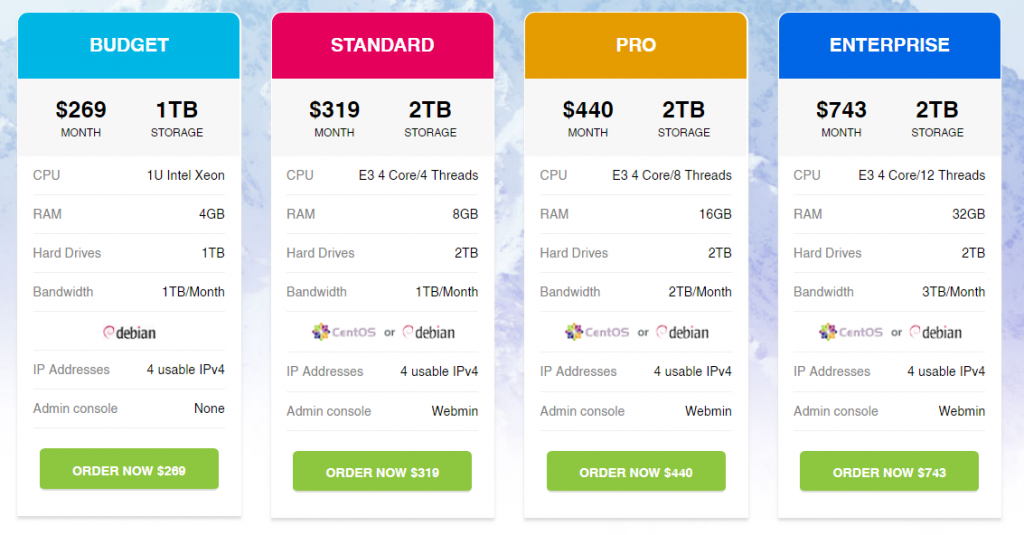1024x535 pixels.
Task: Click the $269 month price in Budget
Action: 81,118
